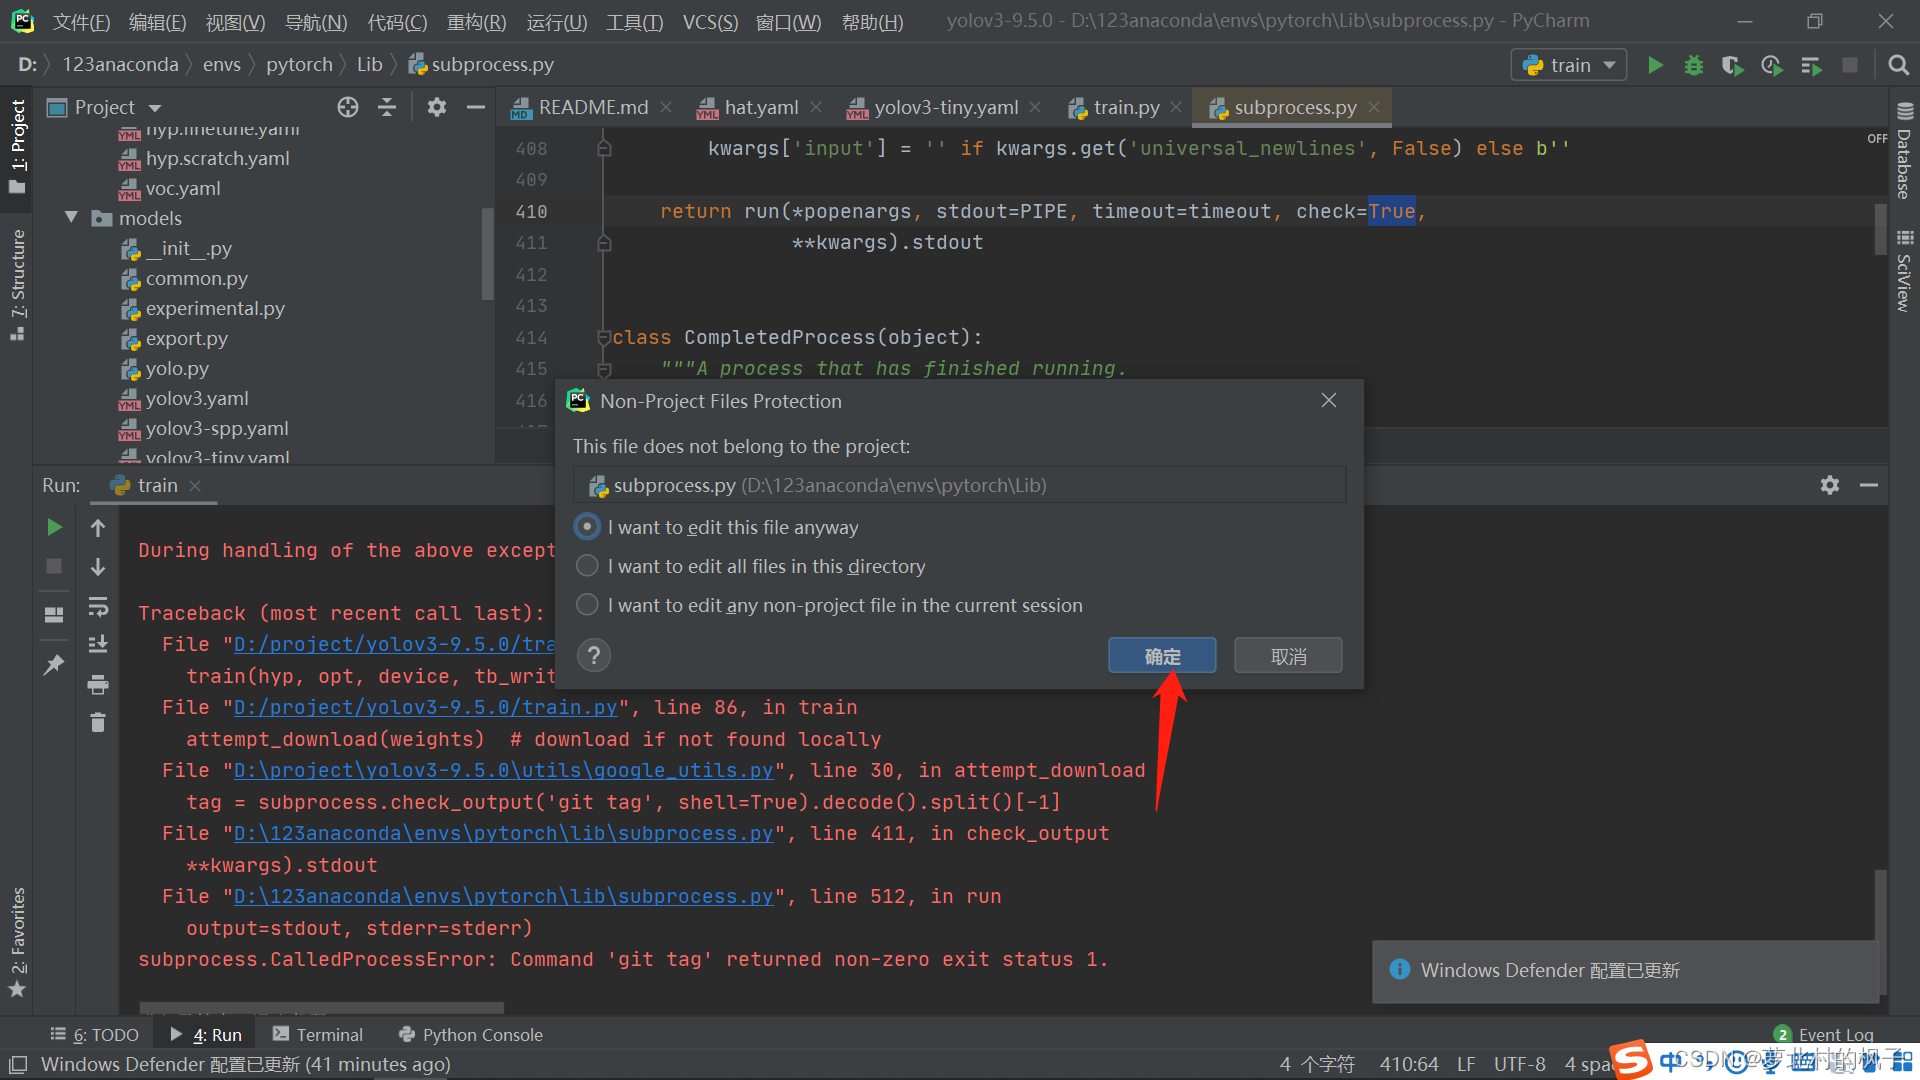
Task: Toggle the fold marker at line 408
Action: (x=604, y=149)
